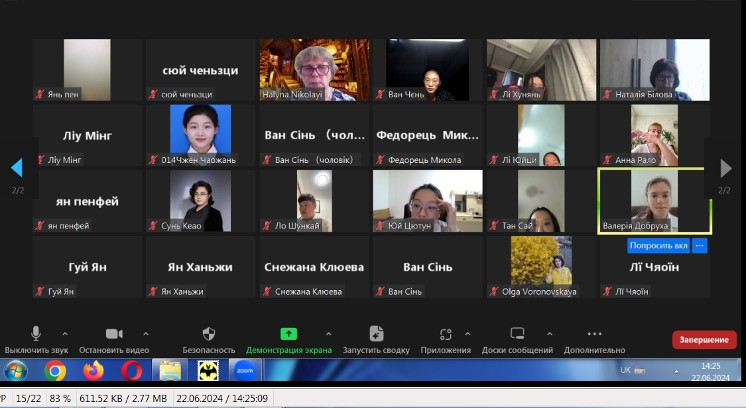The width and height of the screenshot is (746, 408).
Task: Open Windows Start orb in taskbar
Action: coord(15,370)
